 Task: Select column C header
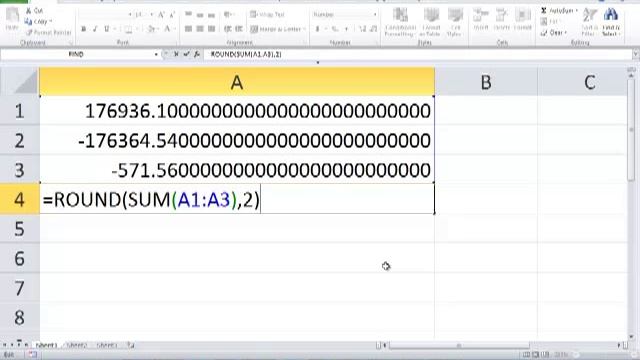[589, 82]
